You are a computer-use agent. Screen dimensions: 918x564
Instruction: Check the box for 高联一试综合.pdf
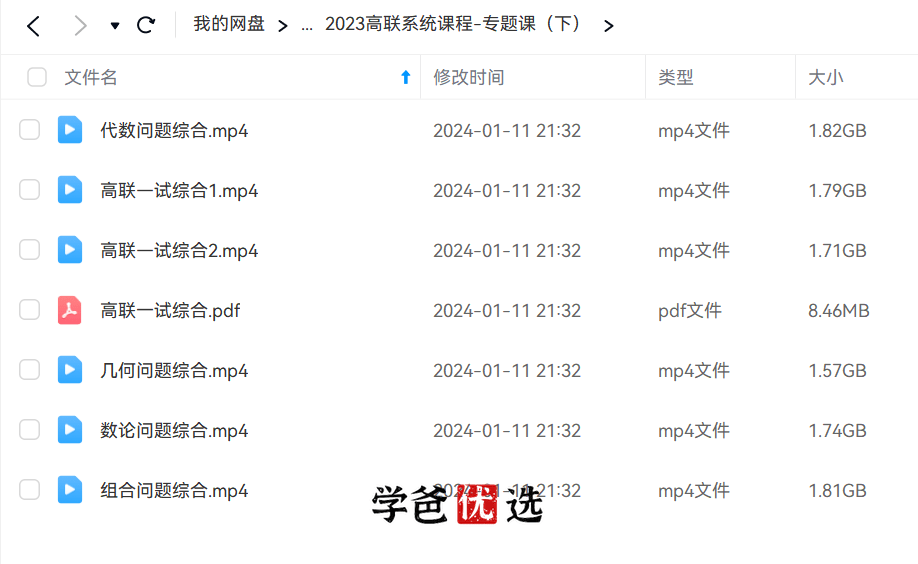[29, 310]
